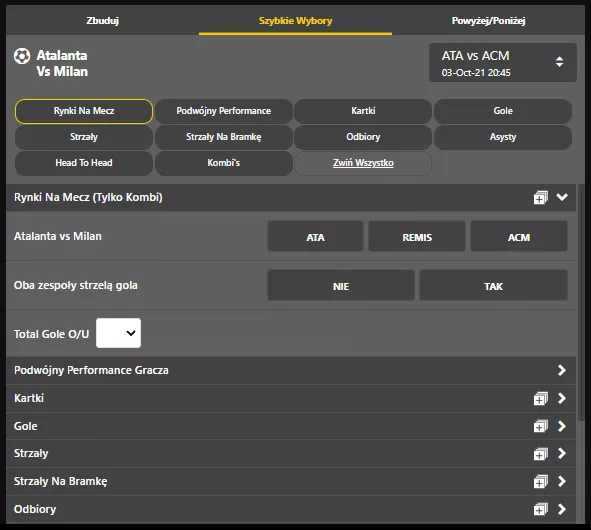Select the Asysty filter pill
Screen dimensions: 591x530
503,137
